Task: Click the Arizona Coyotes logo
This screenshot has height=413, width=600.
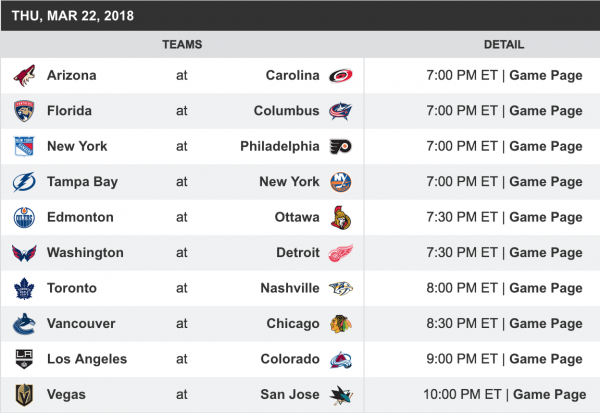Action: tap(25, 76)
